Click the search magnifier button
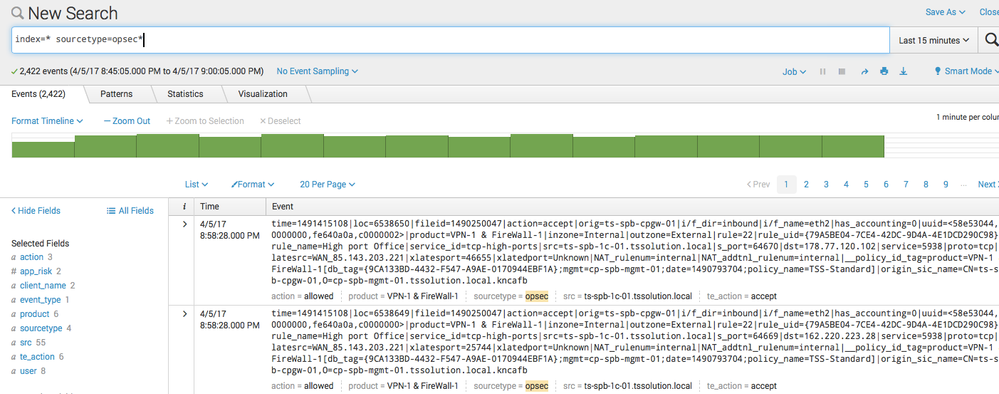999x394 pixels. [x=991, y=40]
